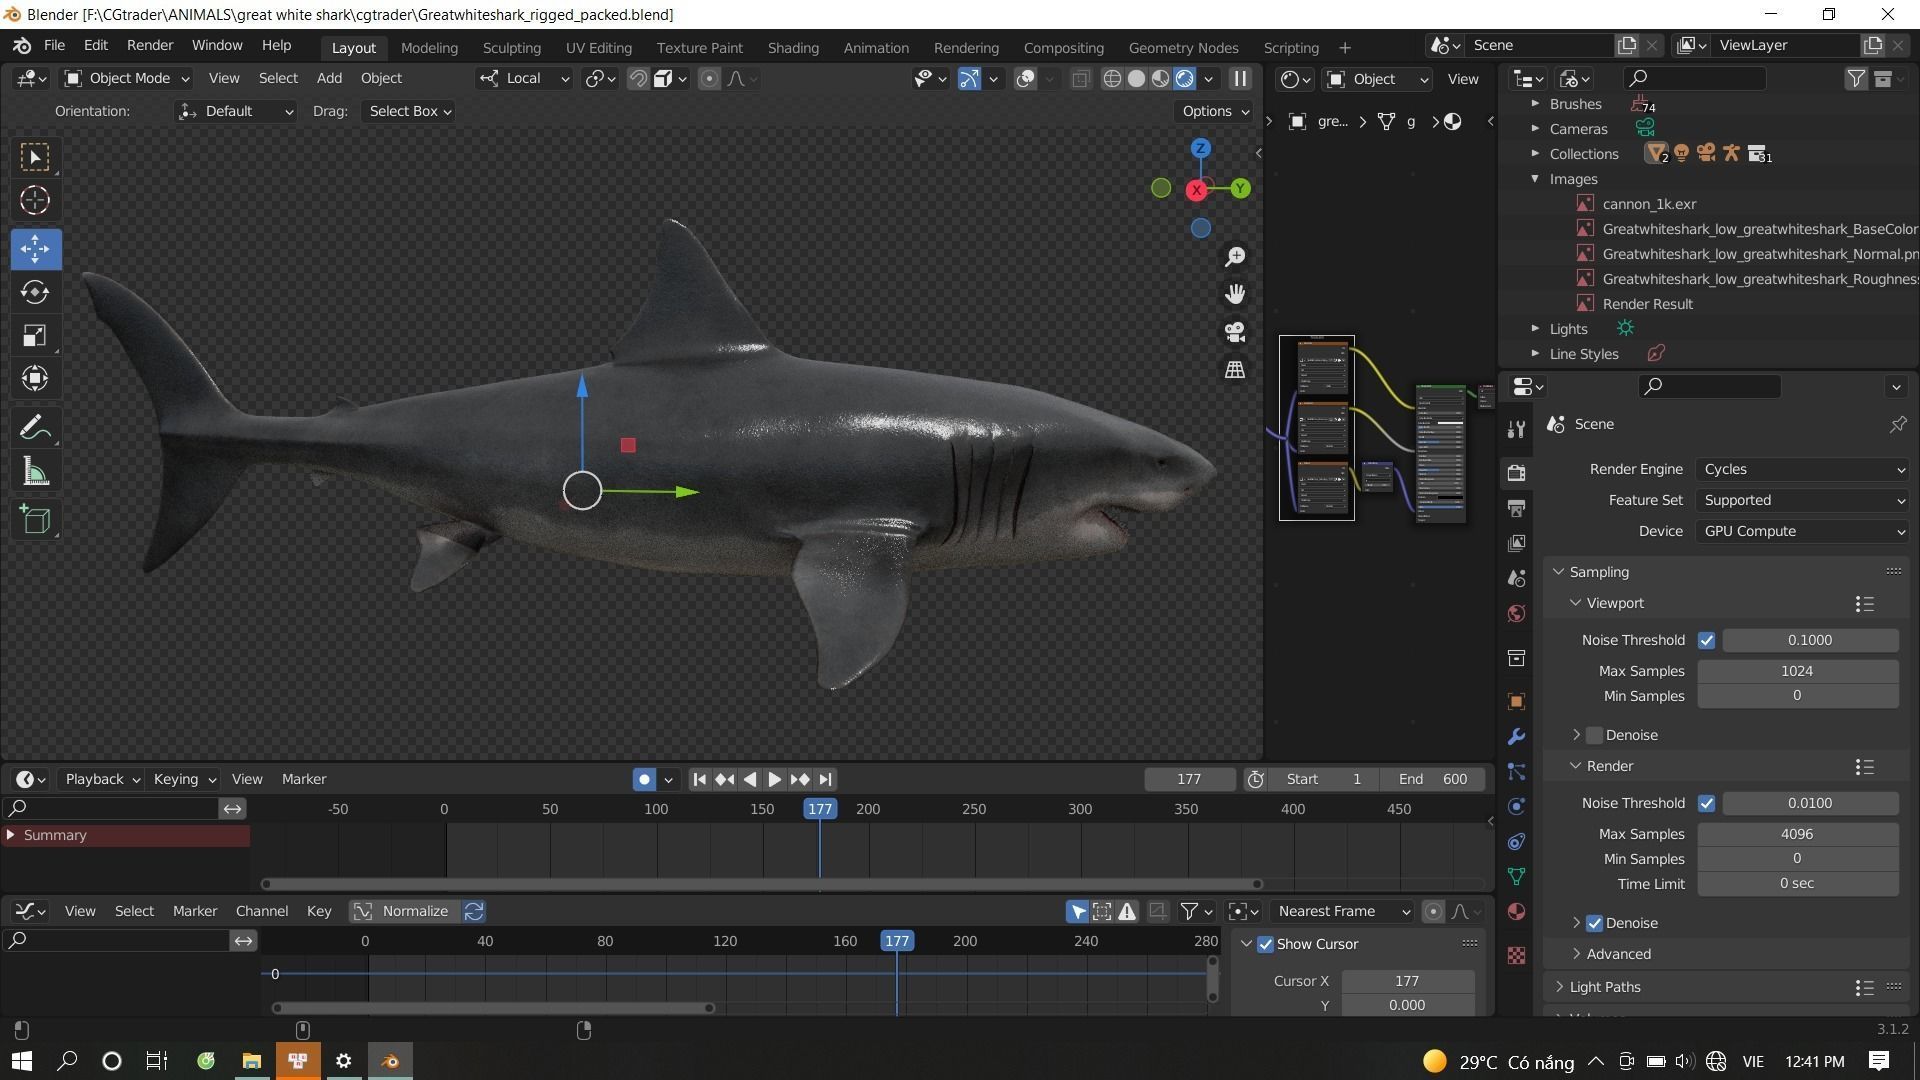Select the Add Cube tool
1920x1080 pixels.
(x=35, y=520)
